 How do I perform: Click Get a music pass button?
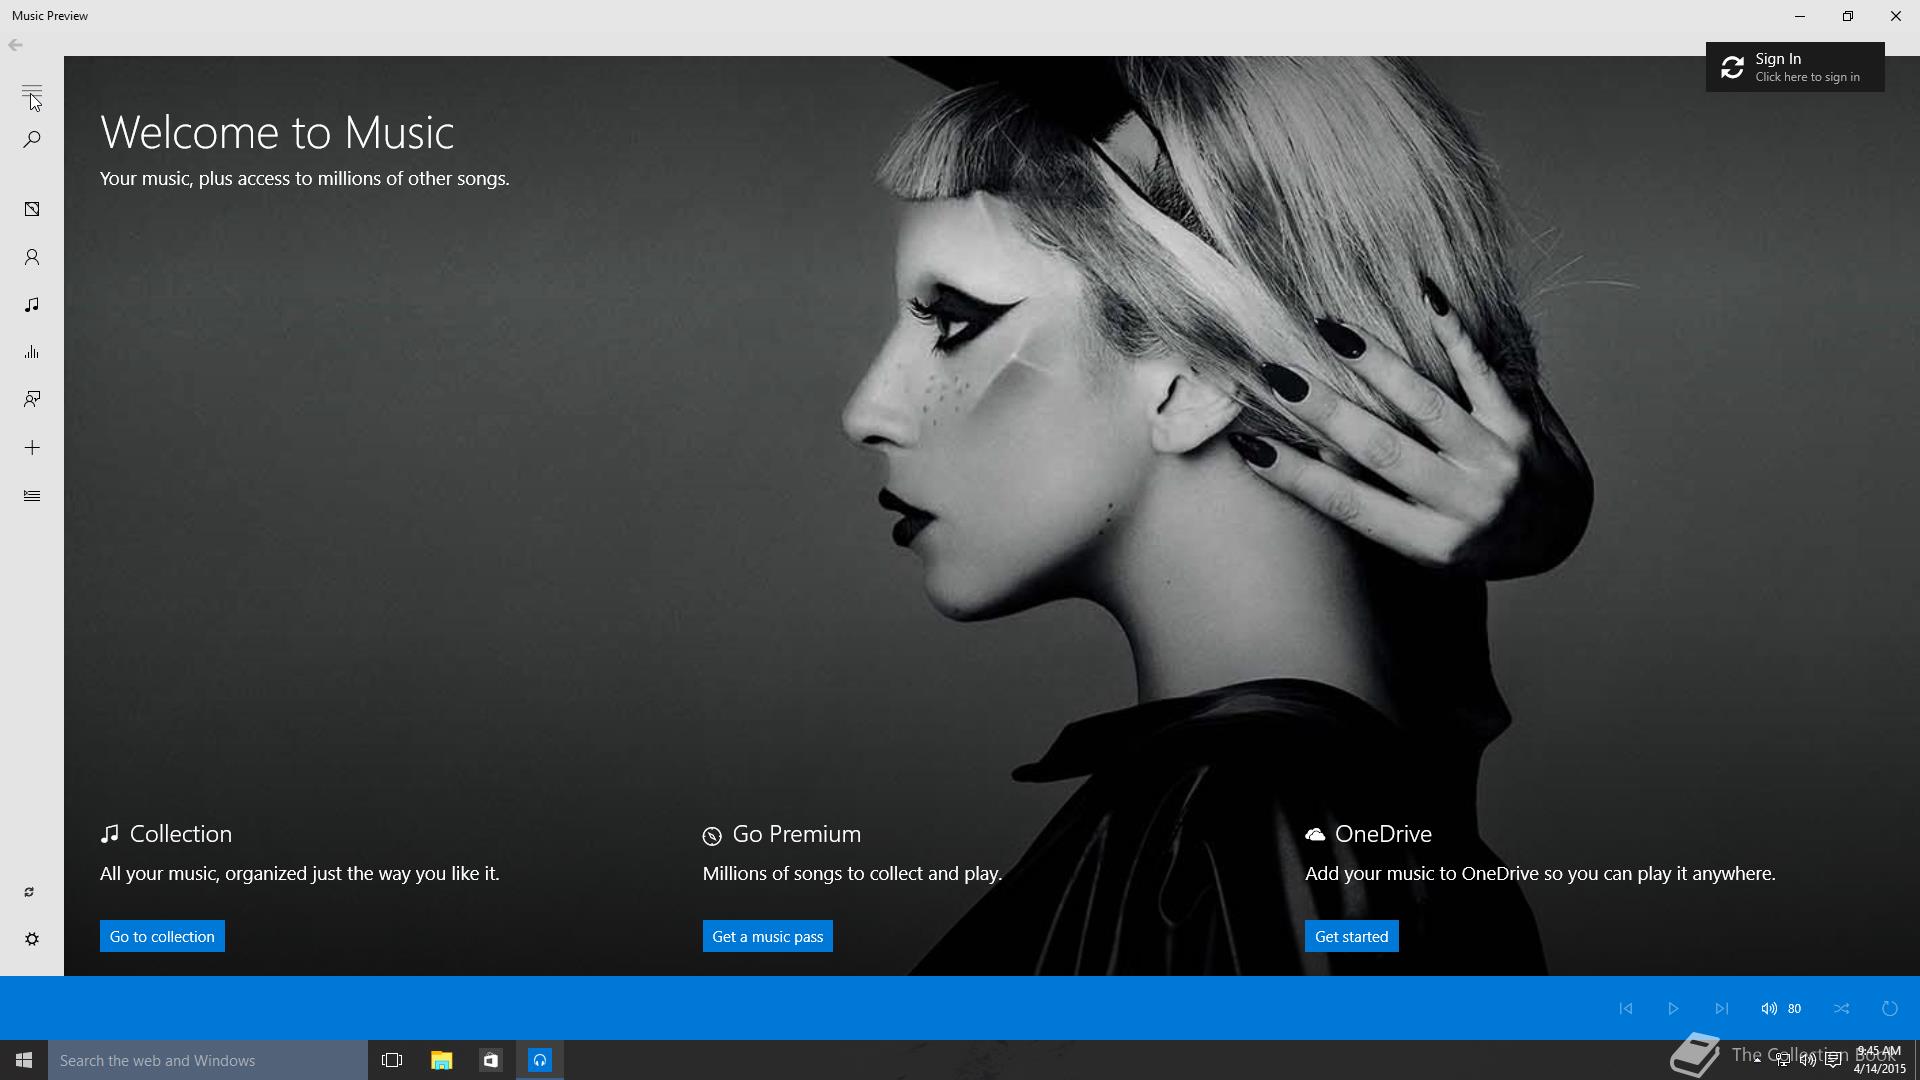[768, 936]
